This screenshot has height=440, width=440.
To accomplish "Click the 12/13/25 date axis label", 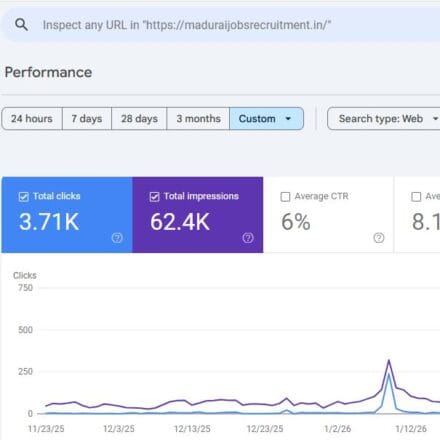I will pyautogui.click(x=192, y=429).
